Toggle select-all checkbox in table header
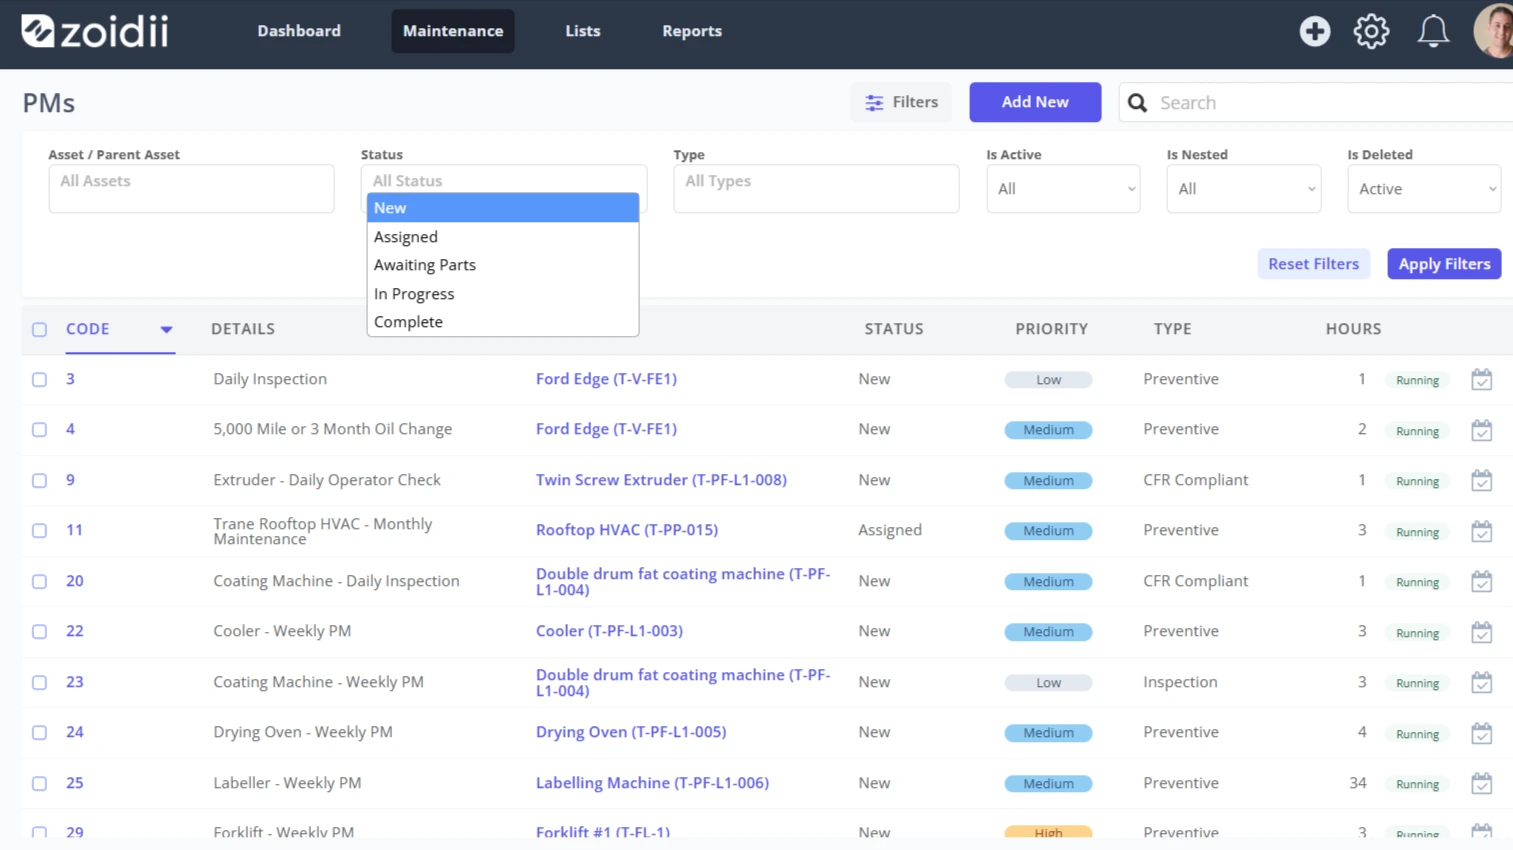The image size is (1513, 850). [39, 329]
